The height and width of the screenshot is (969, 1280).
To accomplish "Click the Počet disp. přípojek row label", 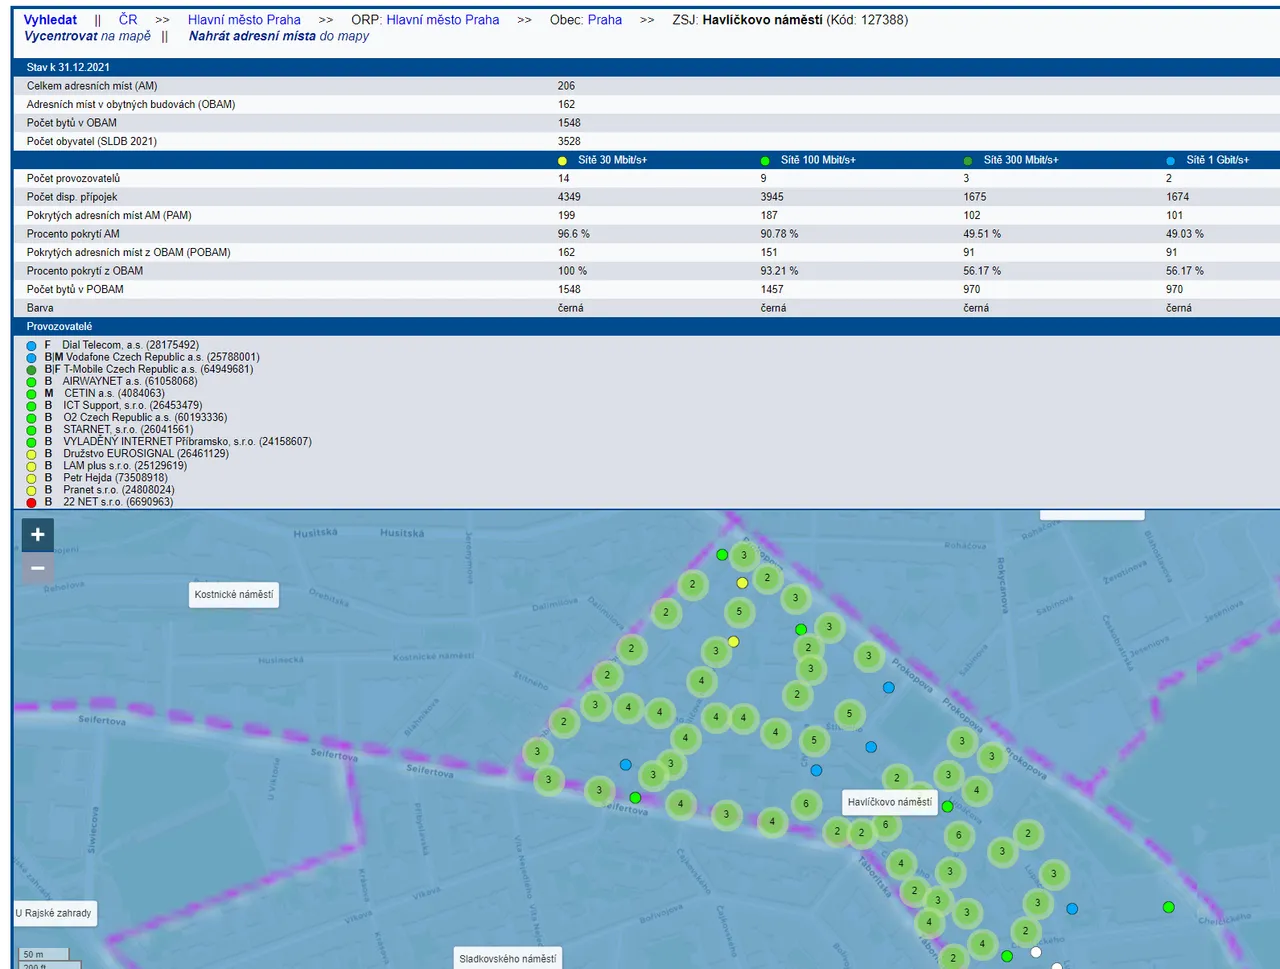I will pyautogui.click(x=72, y=197).
